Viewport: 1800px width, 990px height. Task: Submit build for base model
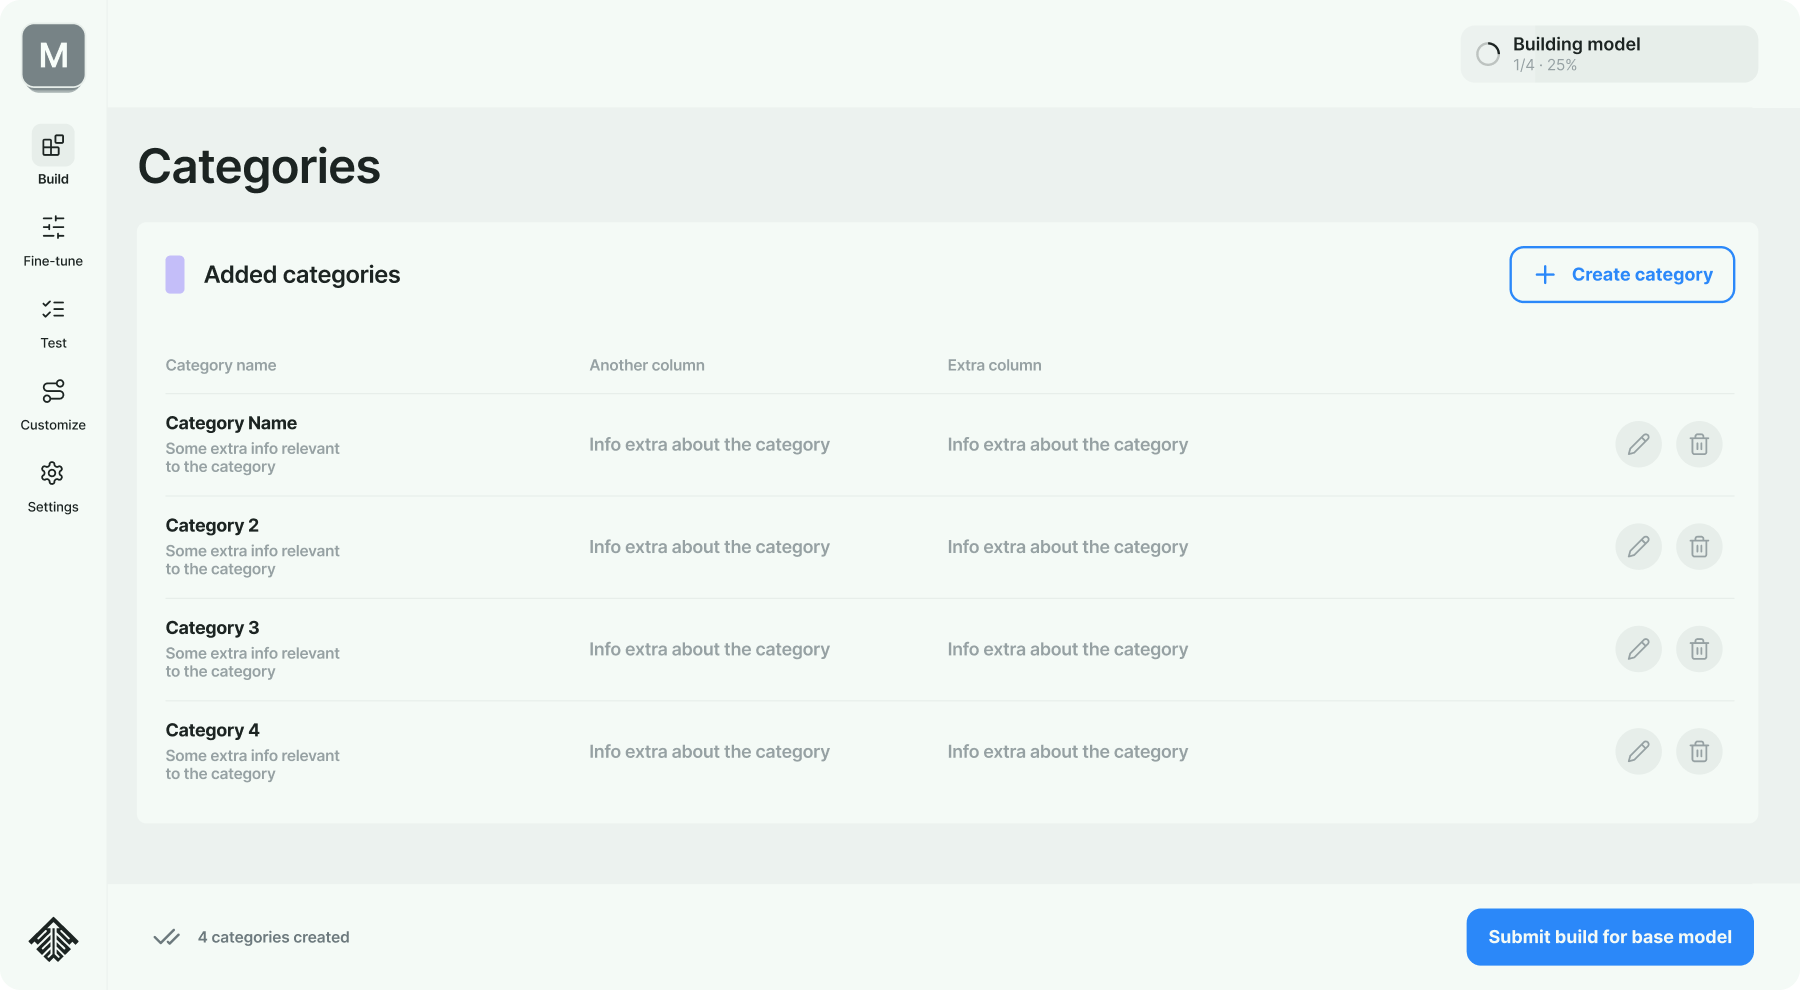(x=1609, y=937)
